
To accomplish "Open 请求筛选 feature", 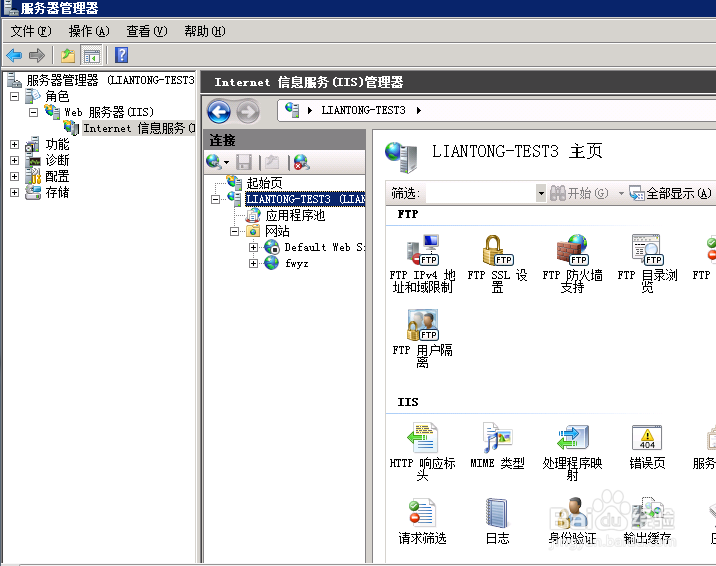I will 422,521.
